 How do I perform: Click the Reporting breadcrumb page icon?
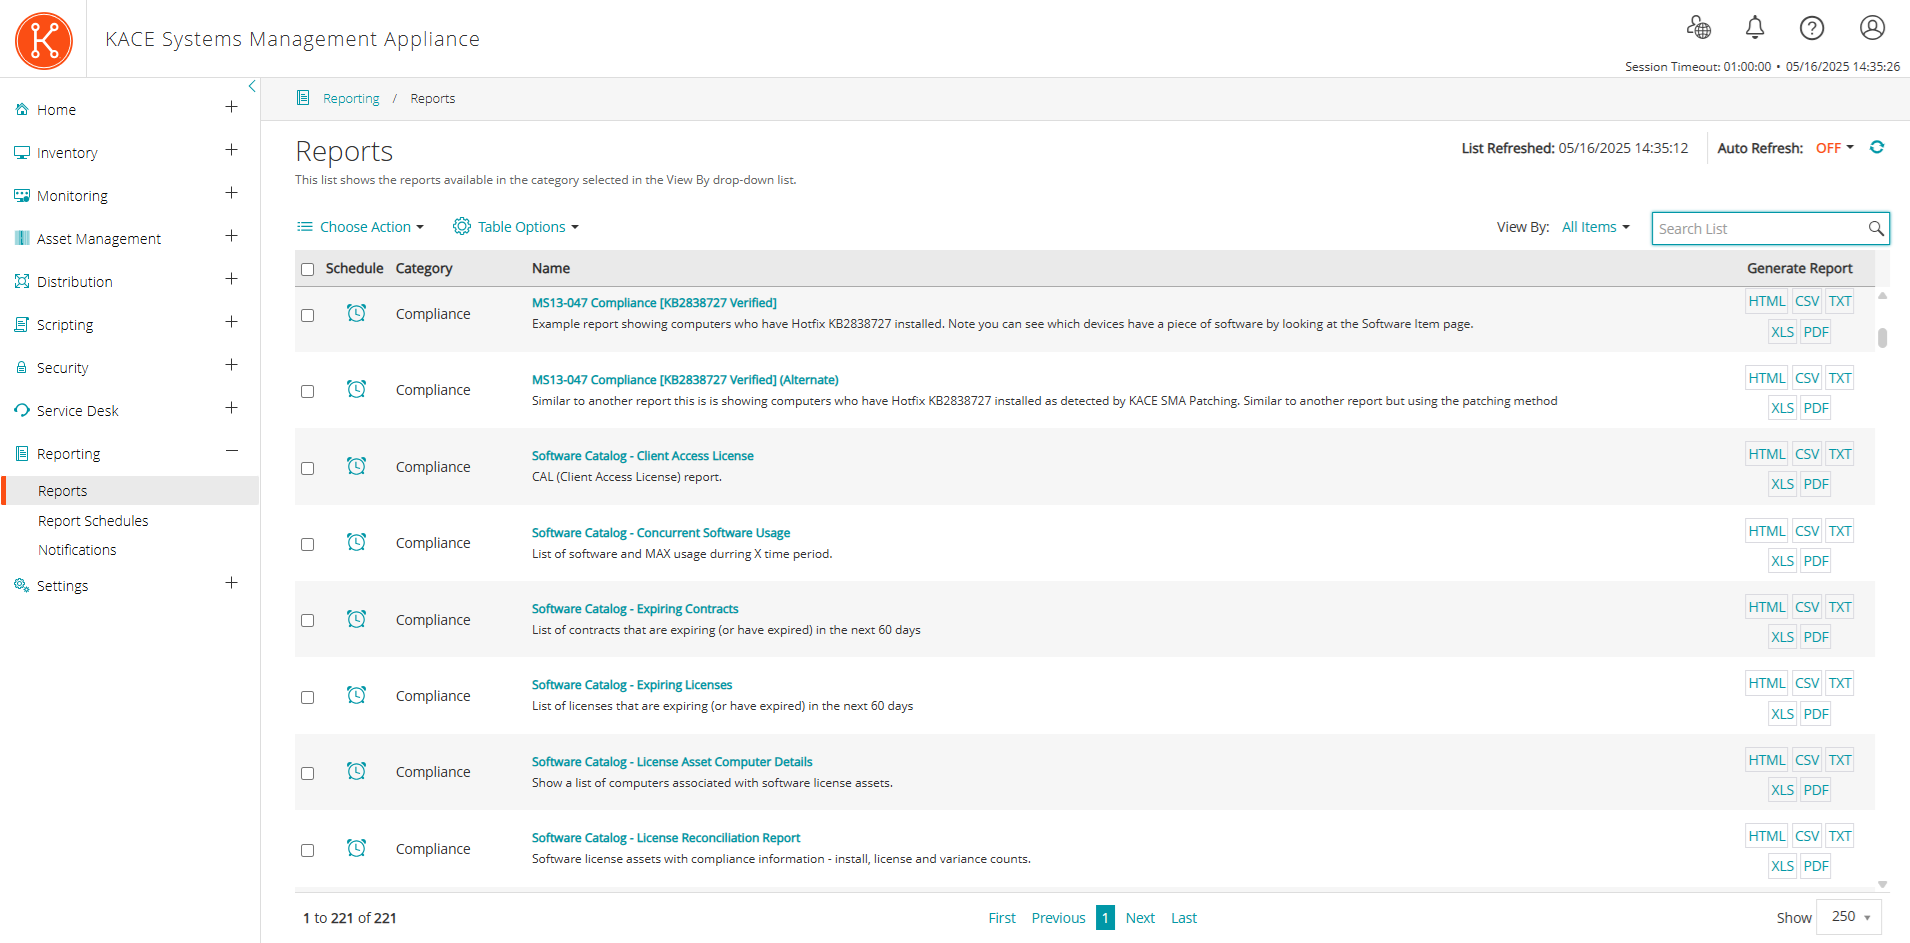tap(303, 98)
